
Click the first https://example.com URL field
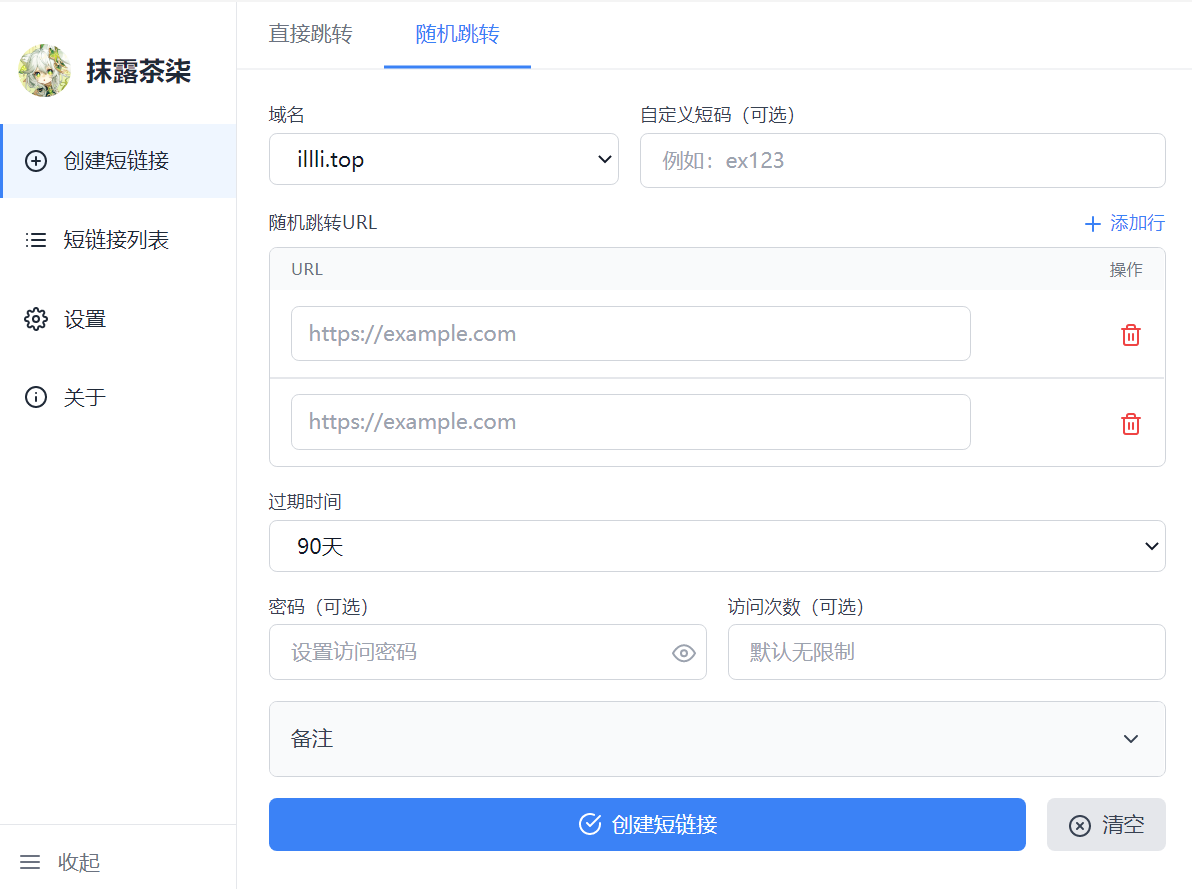[x=630, y=334]
